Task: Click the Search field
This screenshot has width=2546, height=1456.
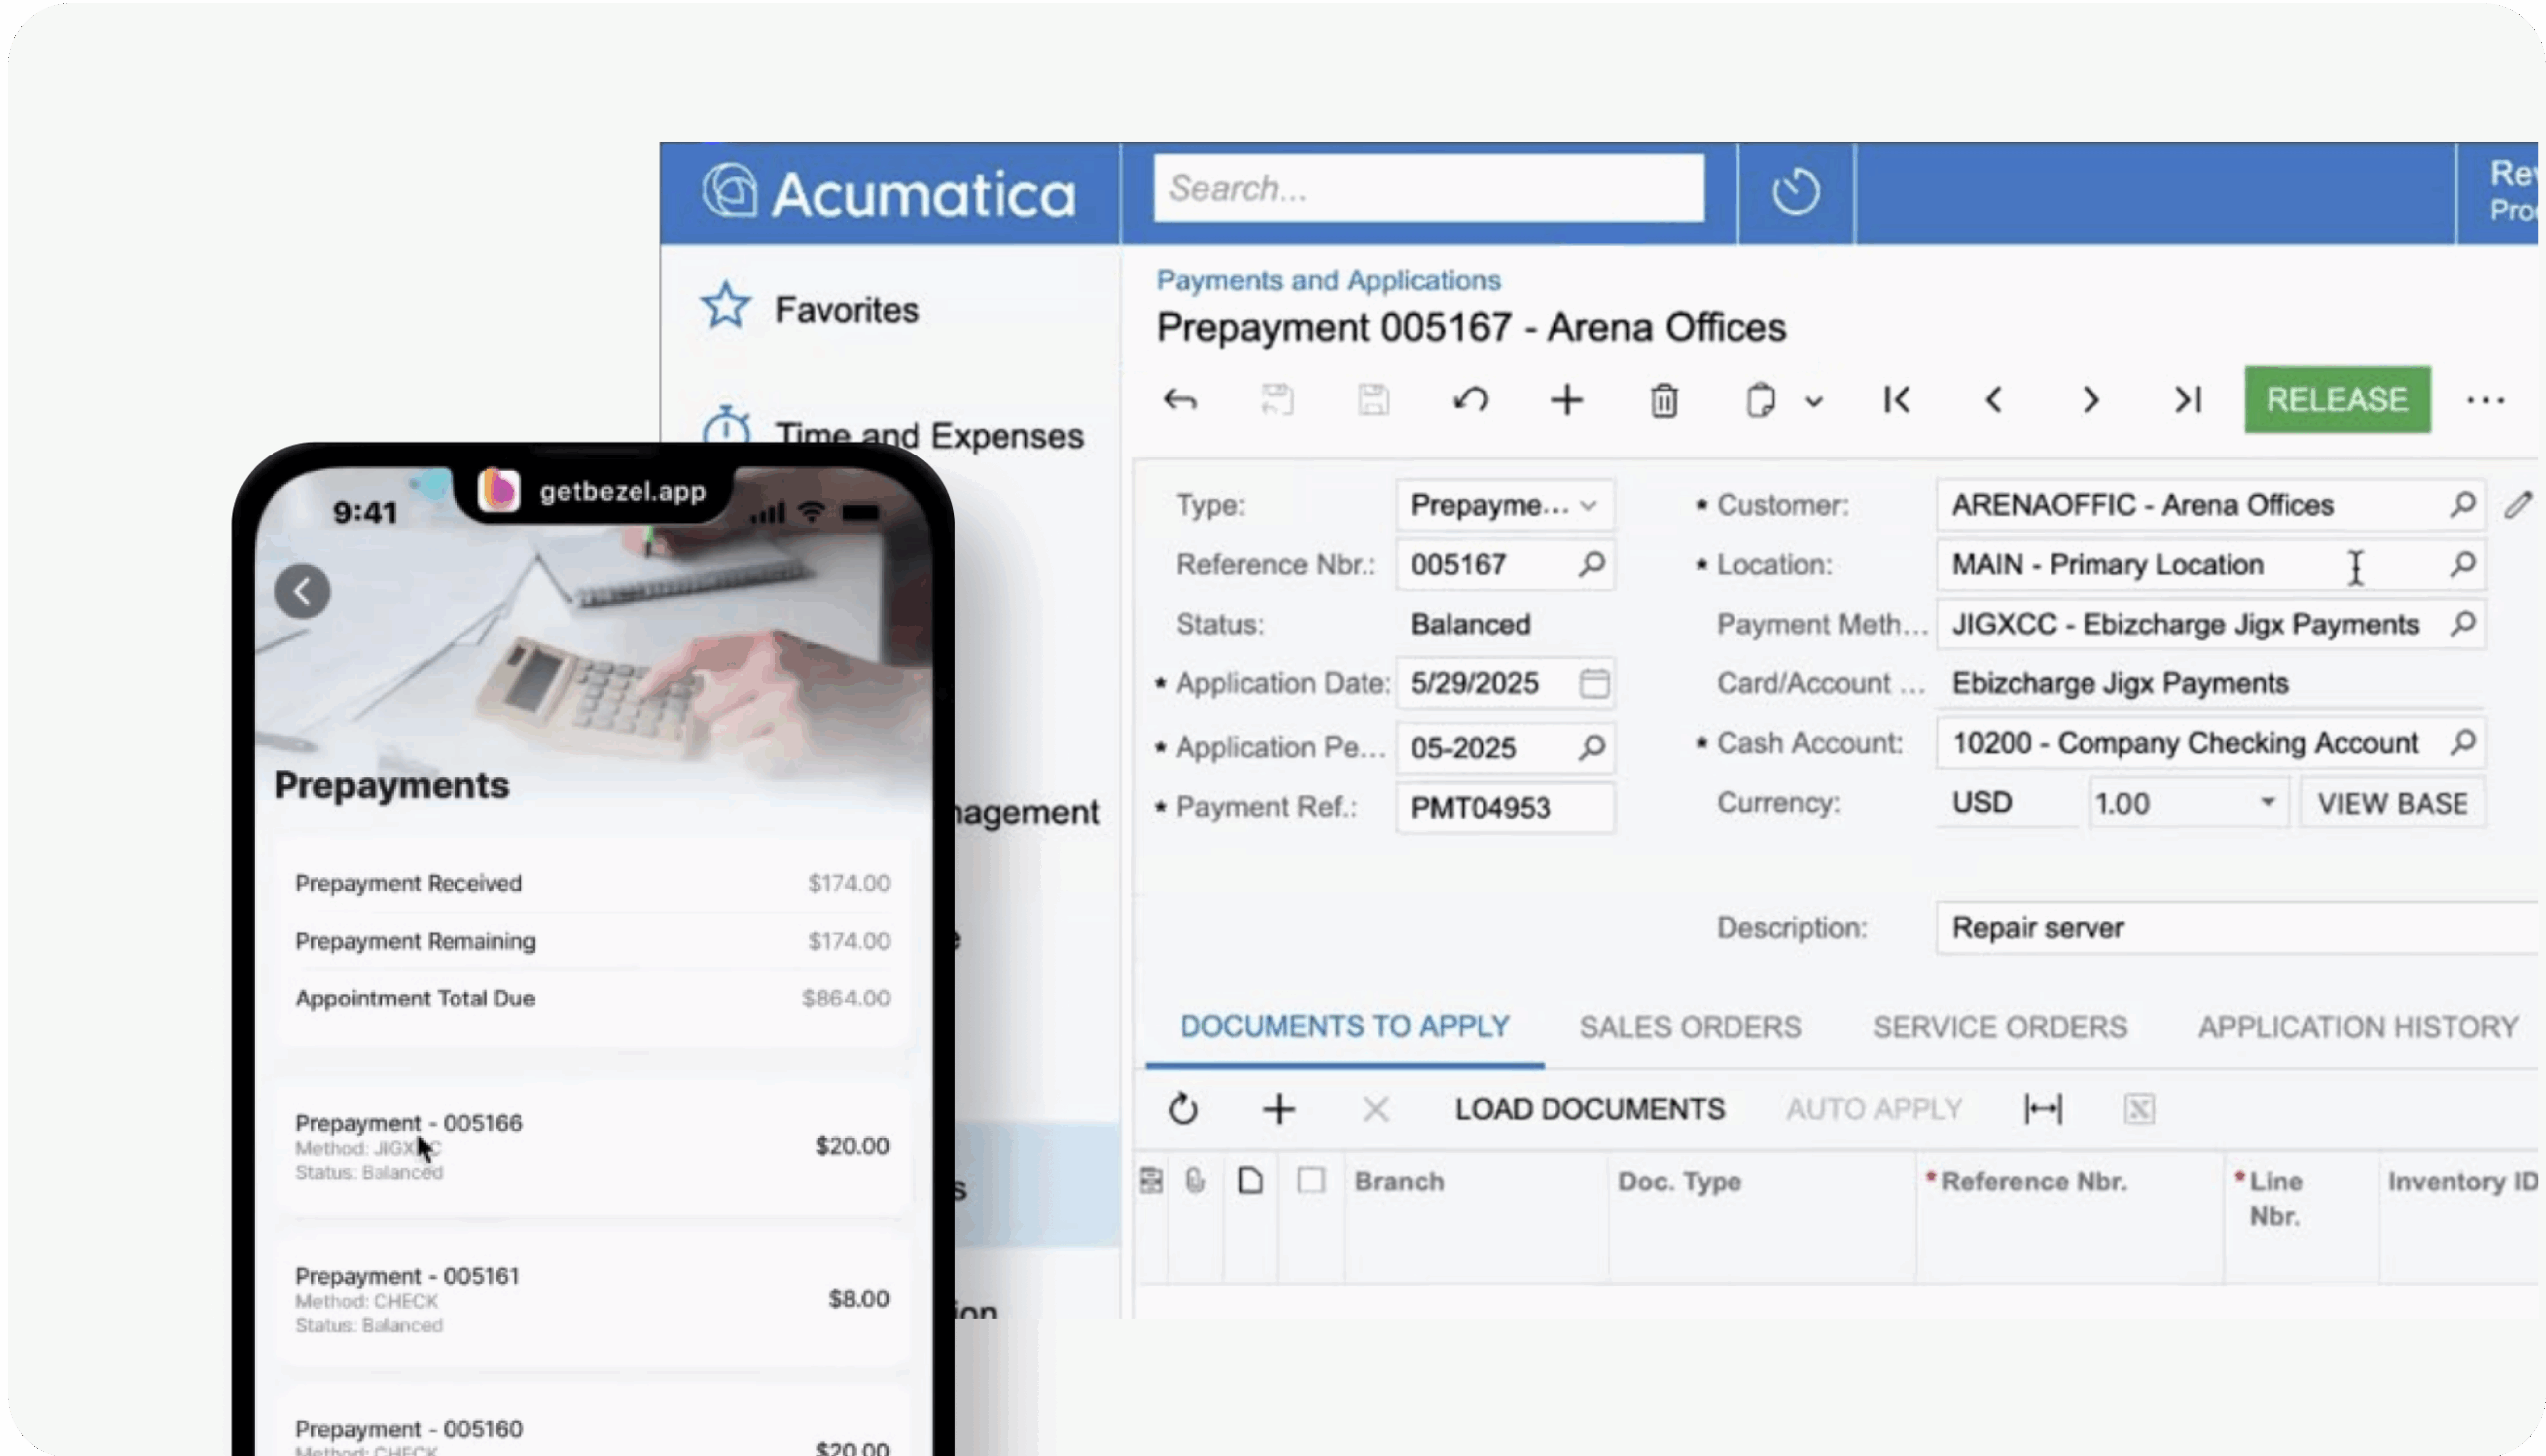Action: tap(1427, 188)
